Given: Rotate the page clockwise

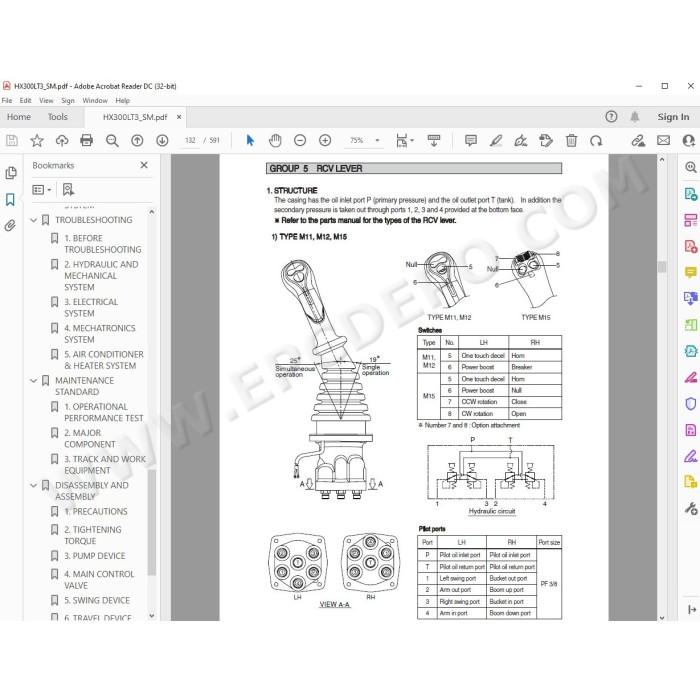Looking at the screenshot, I should (596, 141).
